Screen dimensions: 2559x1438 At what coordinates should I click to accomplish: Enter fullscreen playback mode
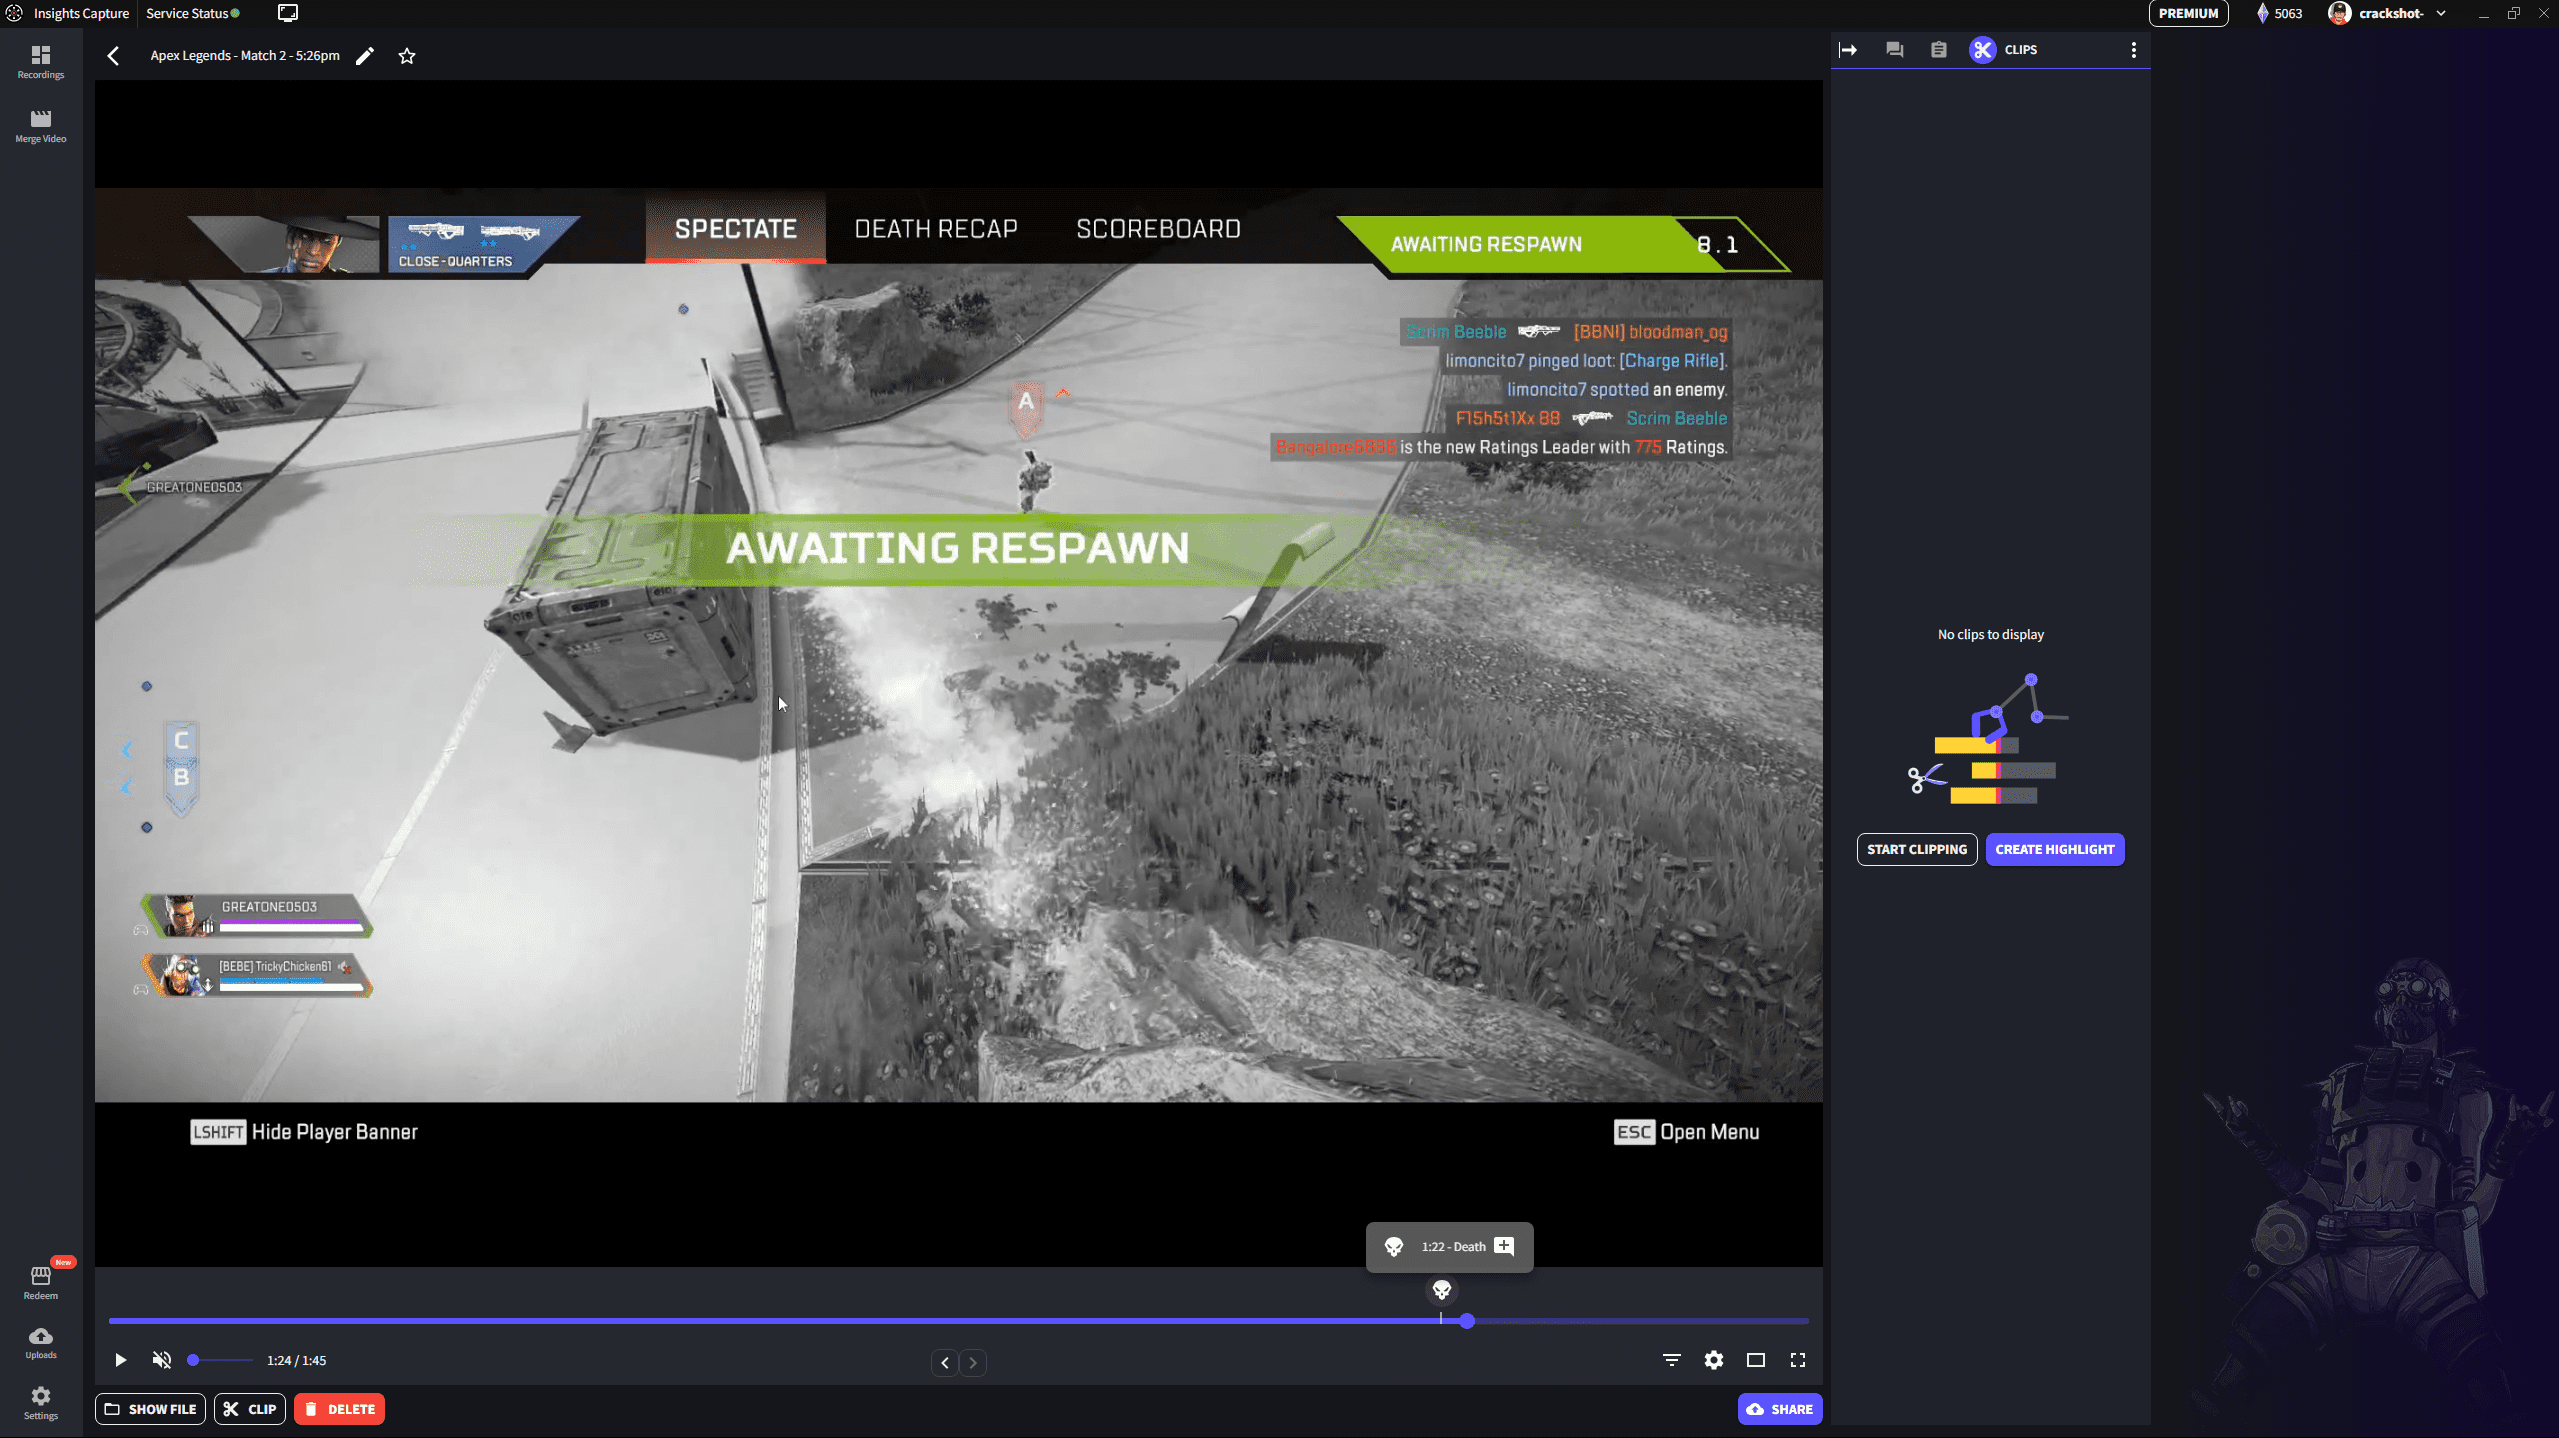click(x=1797, y=1360)
